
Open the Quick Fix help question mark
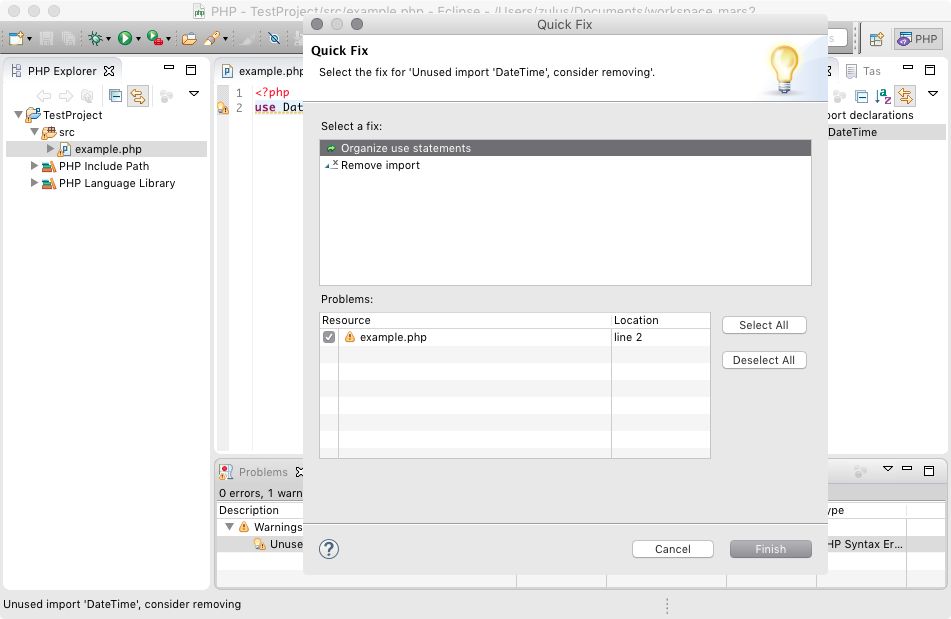(329, 549)
